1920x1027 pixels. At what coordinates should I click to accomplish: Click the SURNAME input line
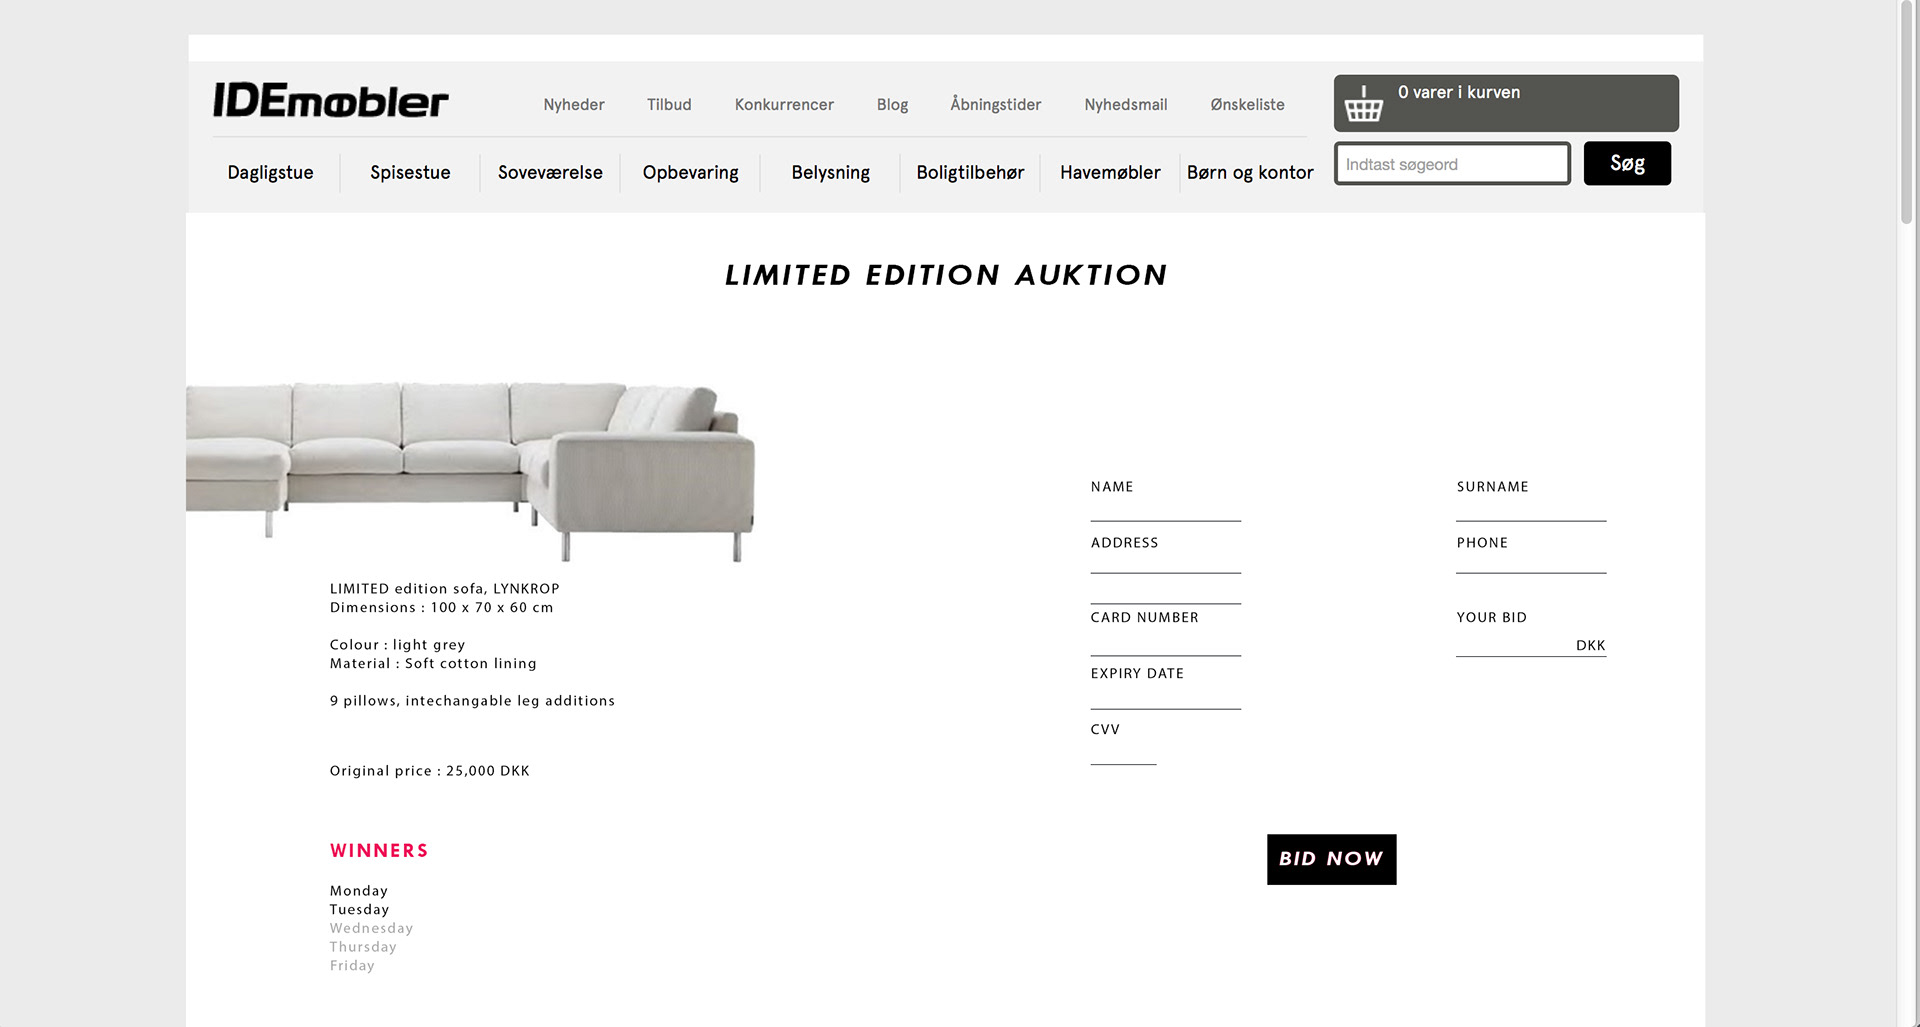coord(1531,510)
